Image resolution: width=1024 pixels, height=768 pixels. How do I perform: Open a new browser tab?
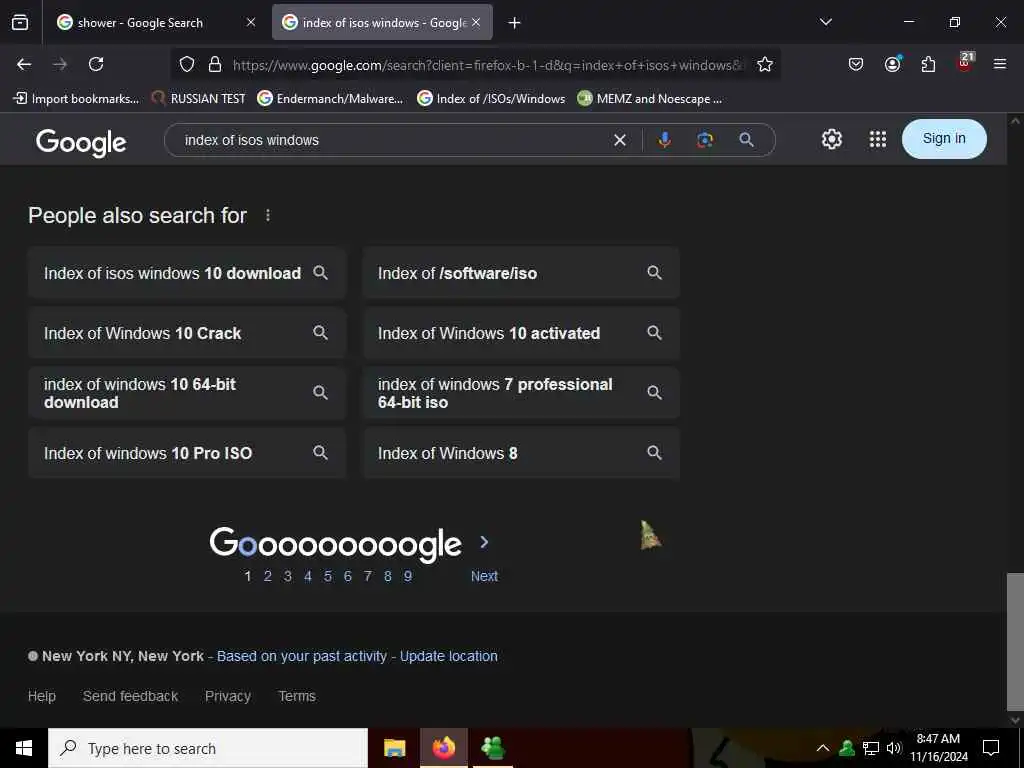click(515, 23)
